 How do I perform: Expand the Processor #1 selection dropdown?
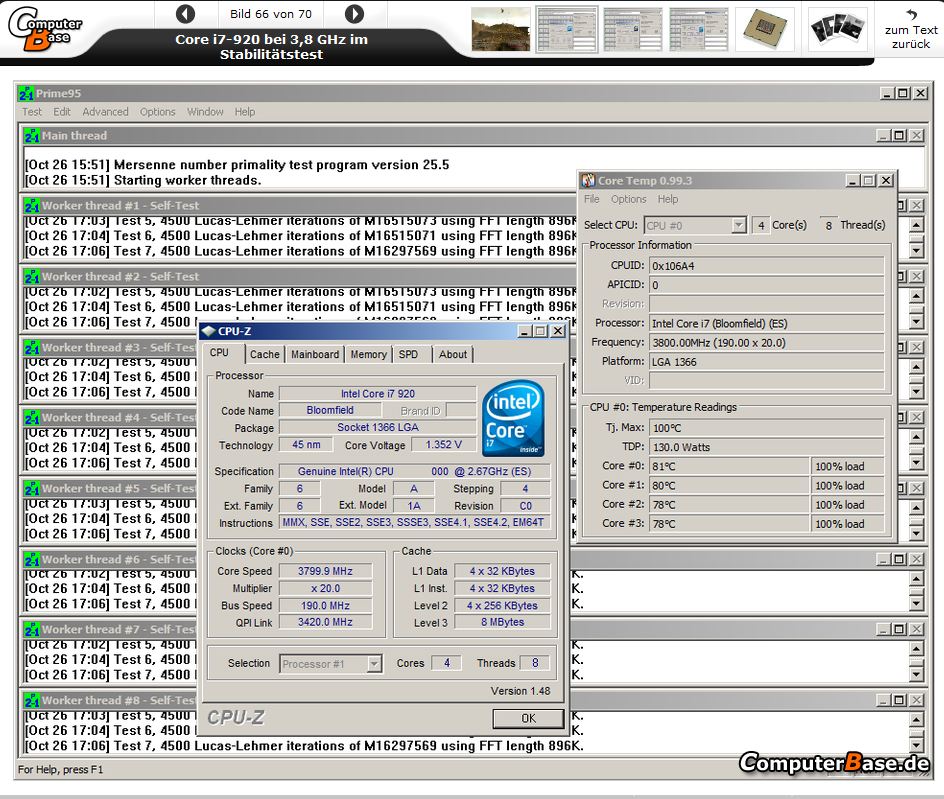click(374, 664)
